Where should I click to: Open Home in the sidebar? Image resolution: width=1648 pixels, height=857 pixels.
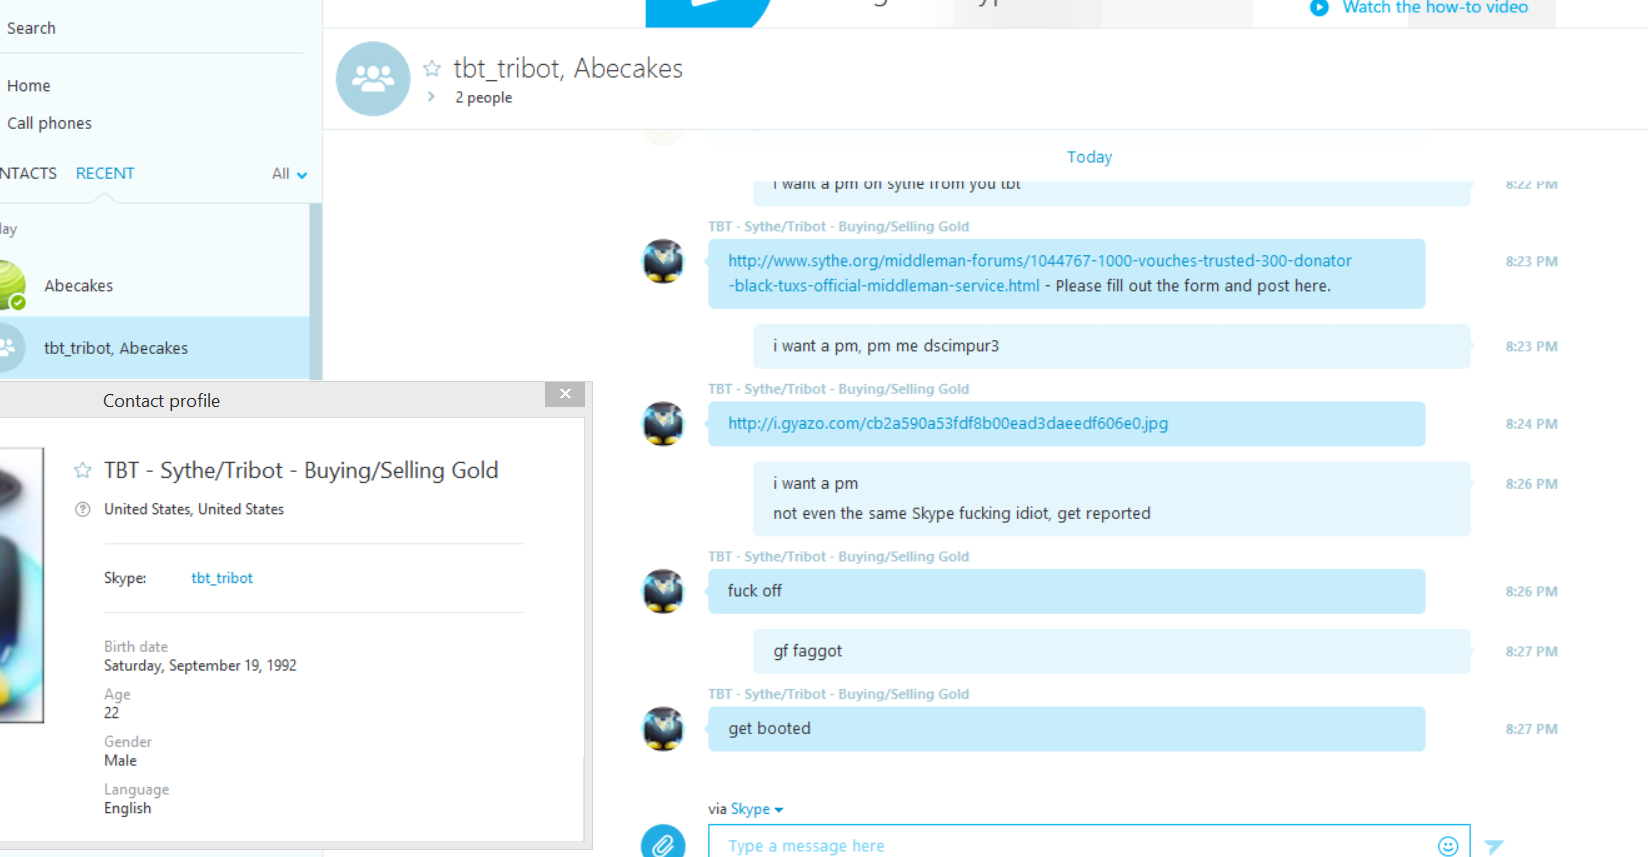pos(29,86)
